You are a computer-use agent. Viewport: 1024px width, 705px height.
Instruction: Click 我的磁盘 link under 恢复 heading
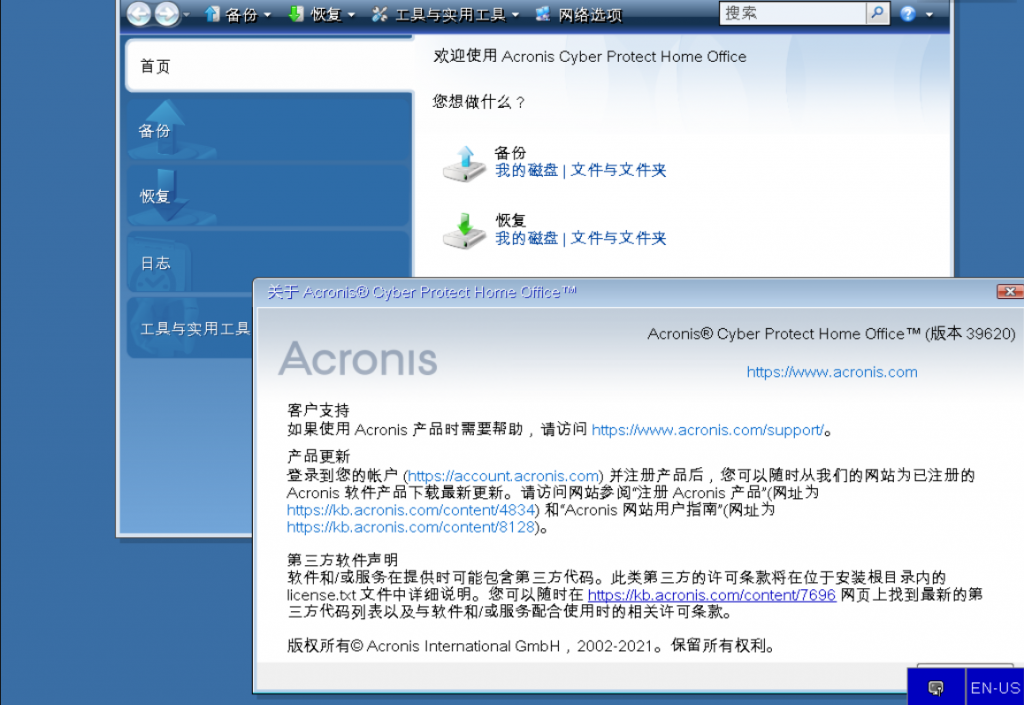click(x=526, y=239)
